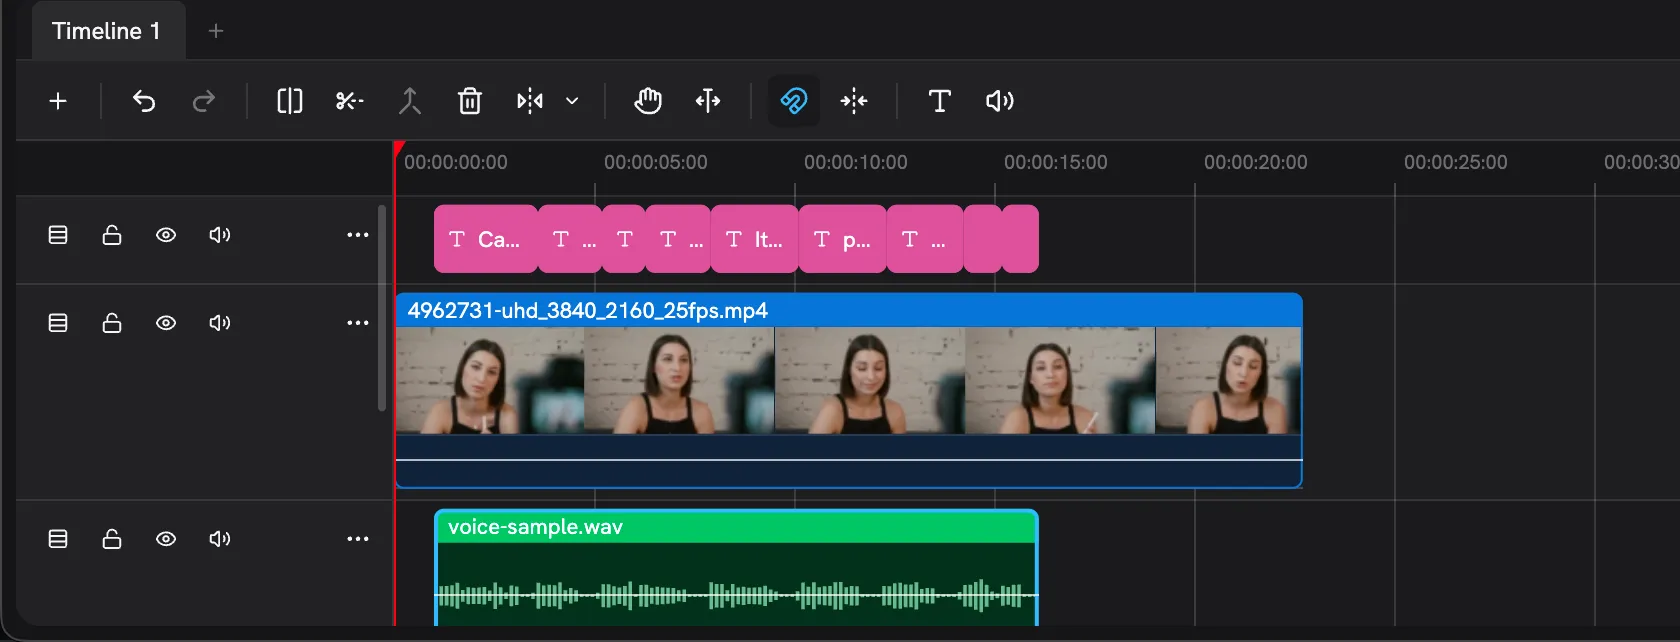The height and width of the screenshot is (642, 1680).
Task: Click the 00:00:15:00 ruler mark
Action: pos(1055,162)
